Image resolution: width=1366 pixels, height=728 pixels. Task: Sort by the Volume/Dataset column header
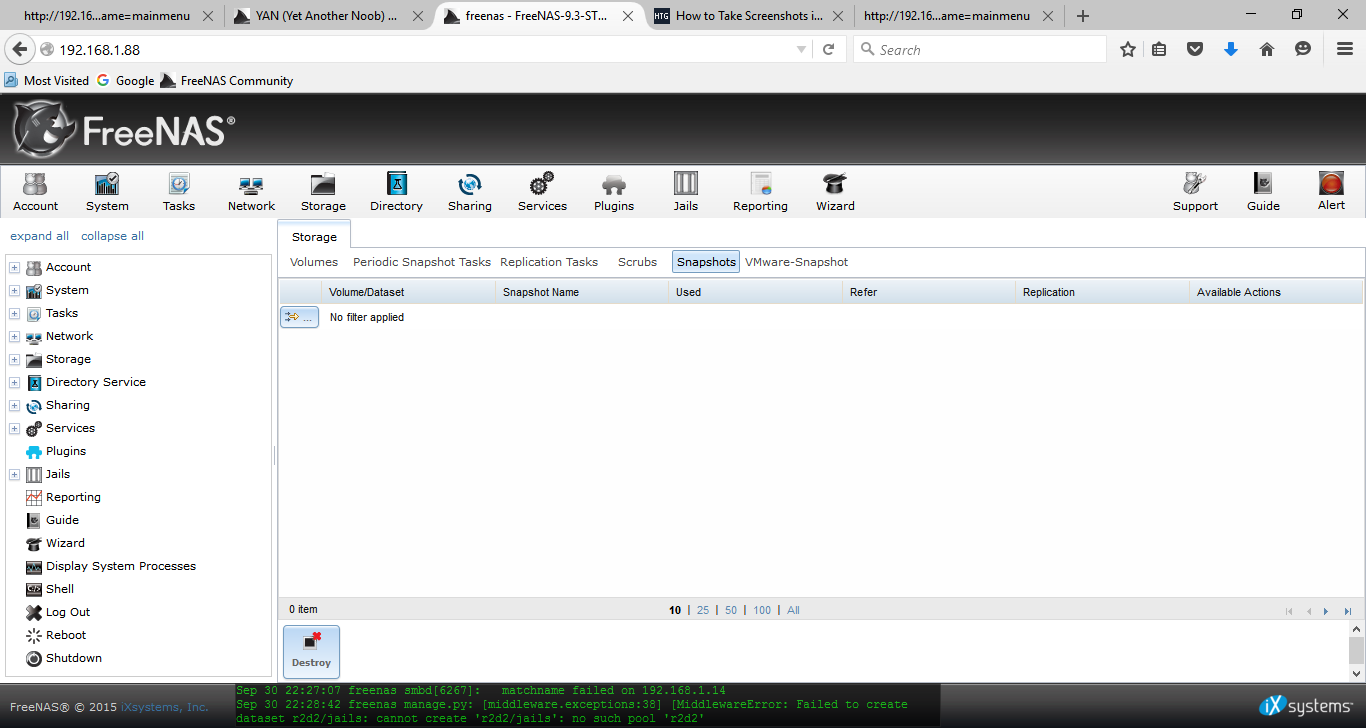(408, 292)
